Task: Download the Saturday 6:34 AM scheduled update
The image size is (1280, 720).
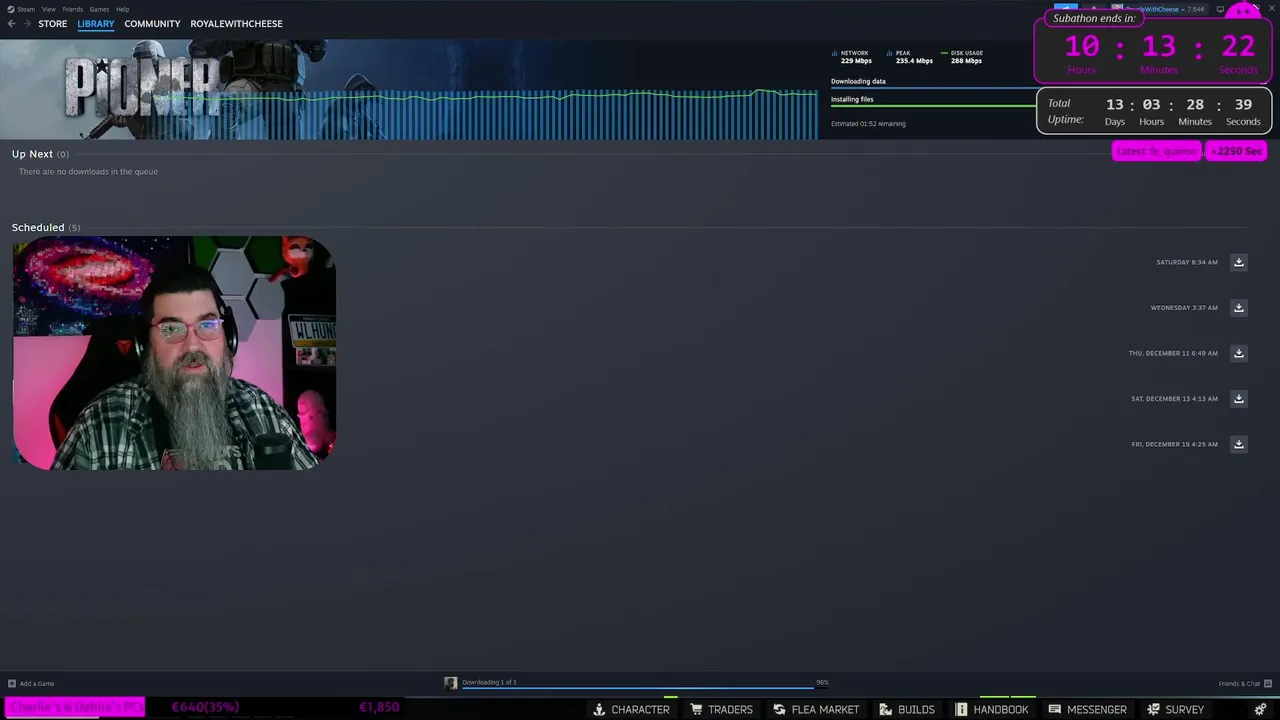Action: 1238,262
